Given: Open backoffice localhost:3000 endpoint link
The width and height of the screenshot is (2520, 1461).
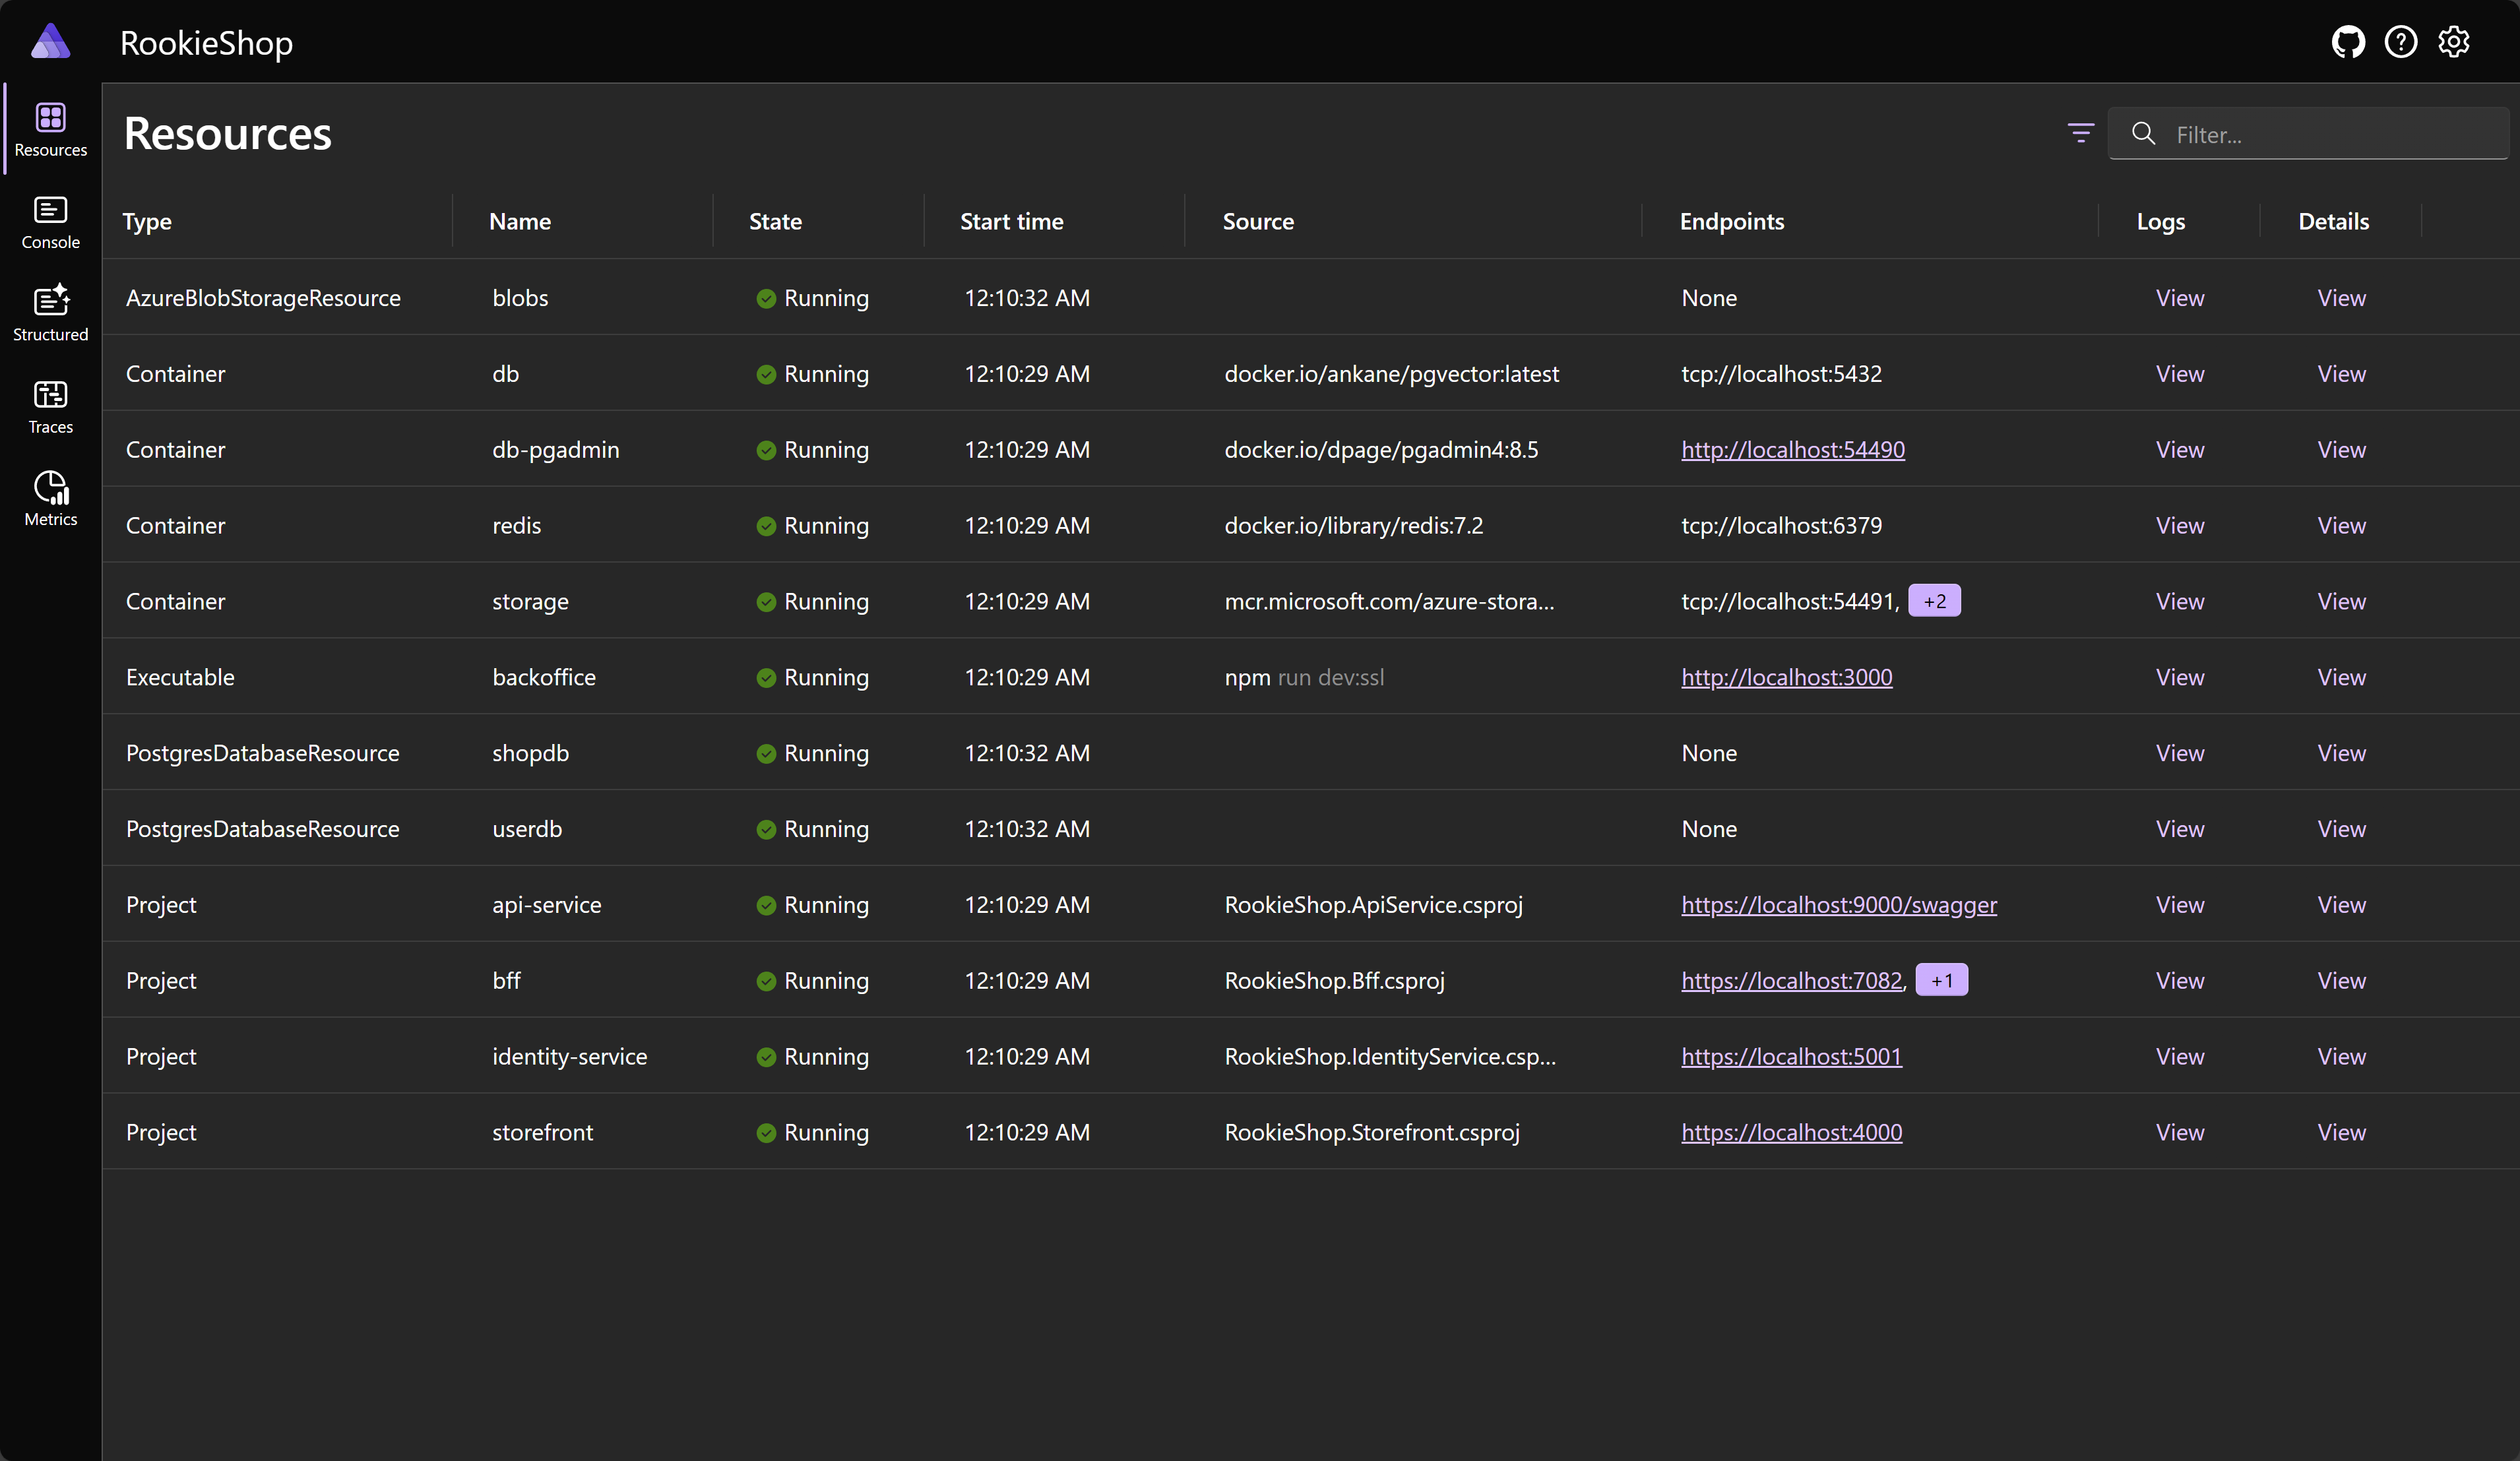Looking at the screenshot, I should click(x=1786, y=677).
